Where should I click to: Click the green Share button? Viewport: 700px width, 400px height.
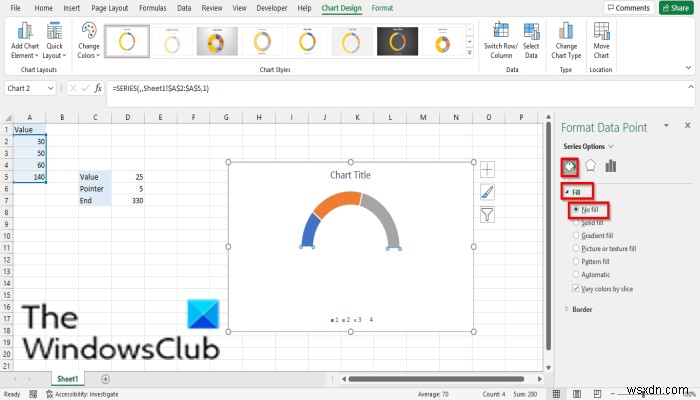coord(676,8)
